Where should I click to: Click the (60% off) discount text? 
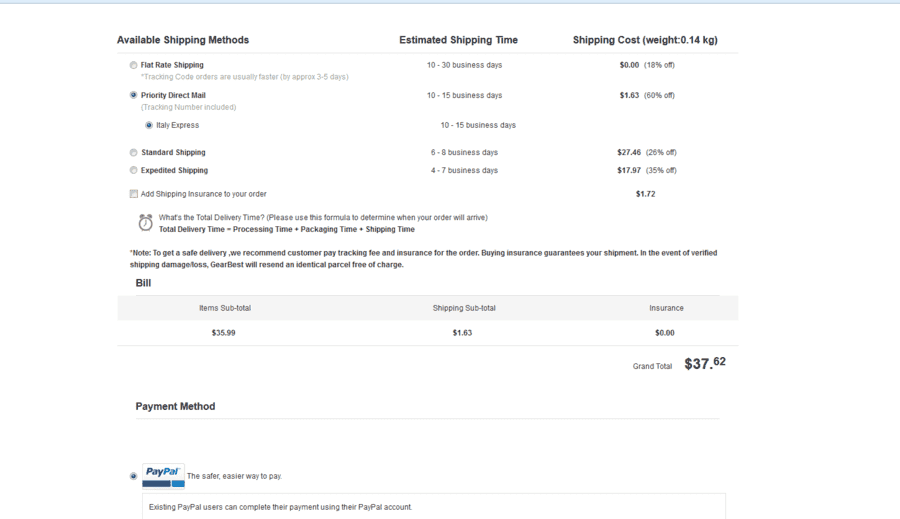coord(659,95)
